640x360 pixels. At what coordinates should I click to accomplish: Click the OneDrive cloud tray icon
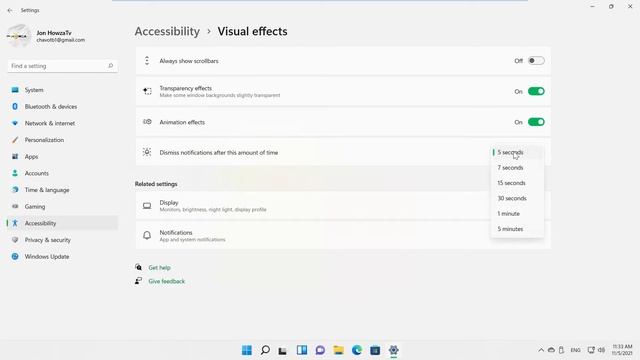[x=551, y=350]
